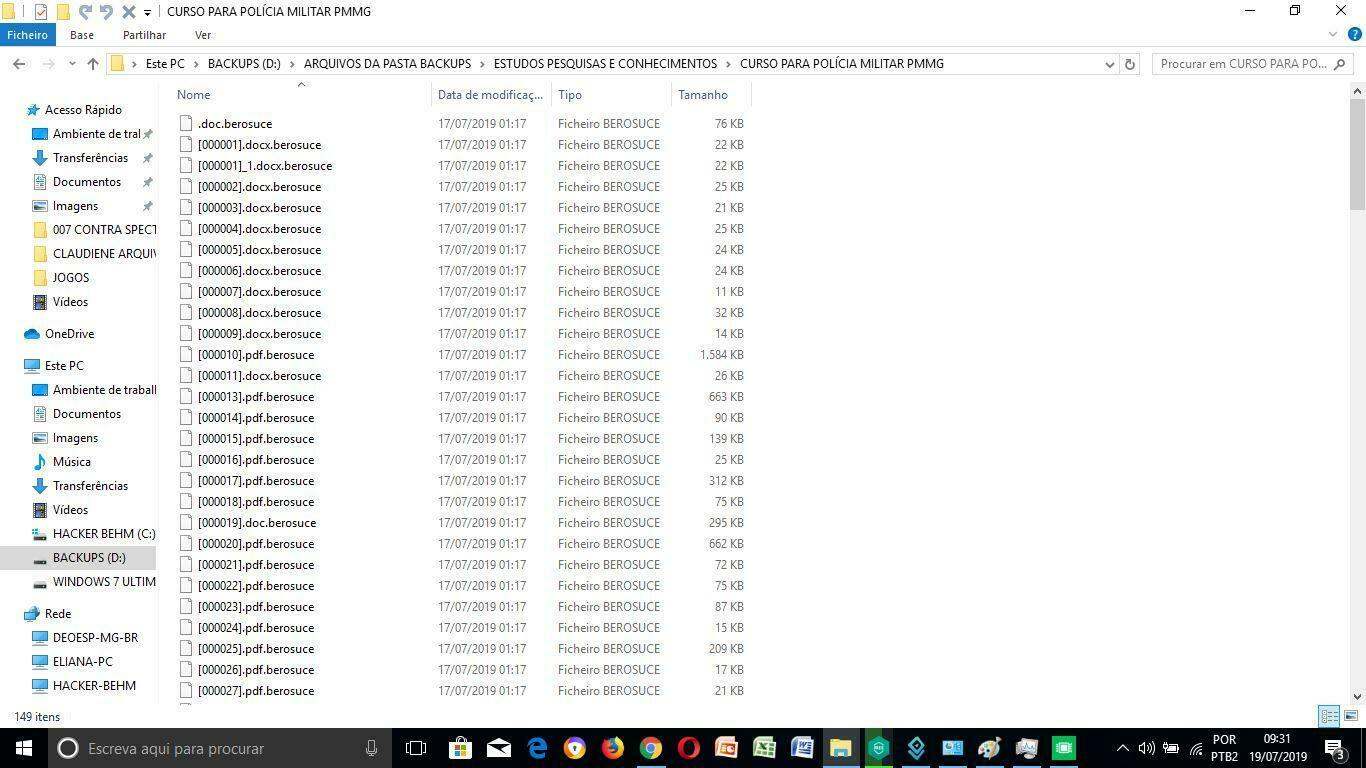Go up one folder level with the Up arrow
The height and width of the screenshot is (768, 1366).
93,64
